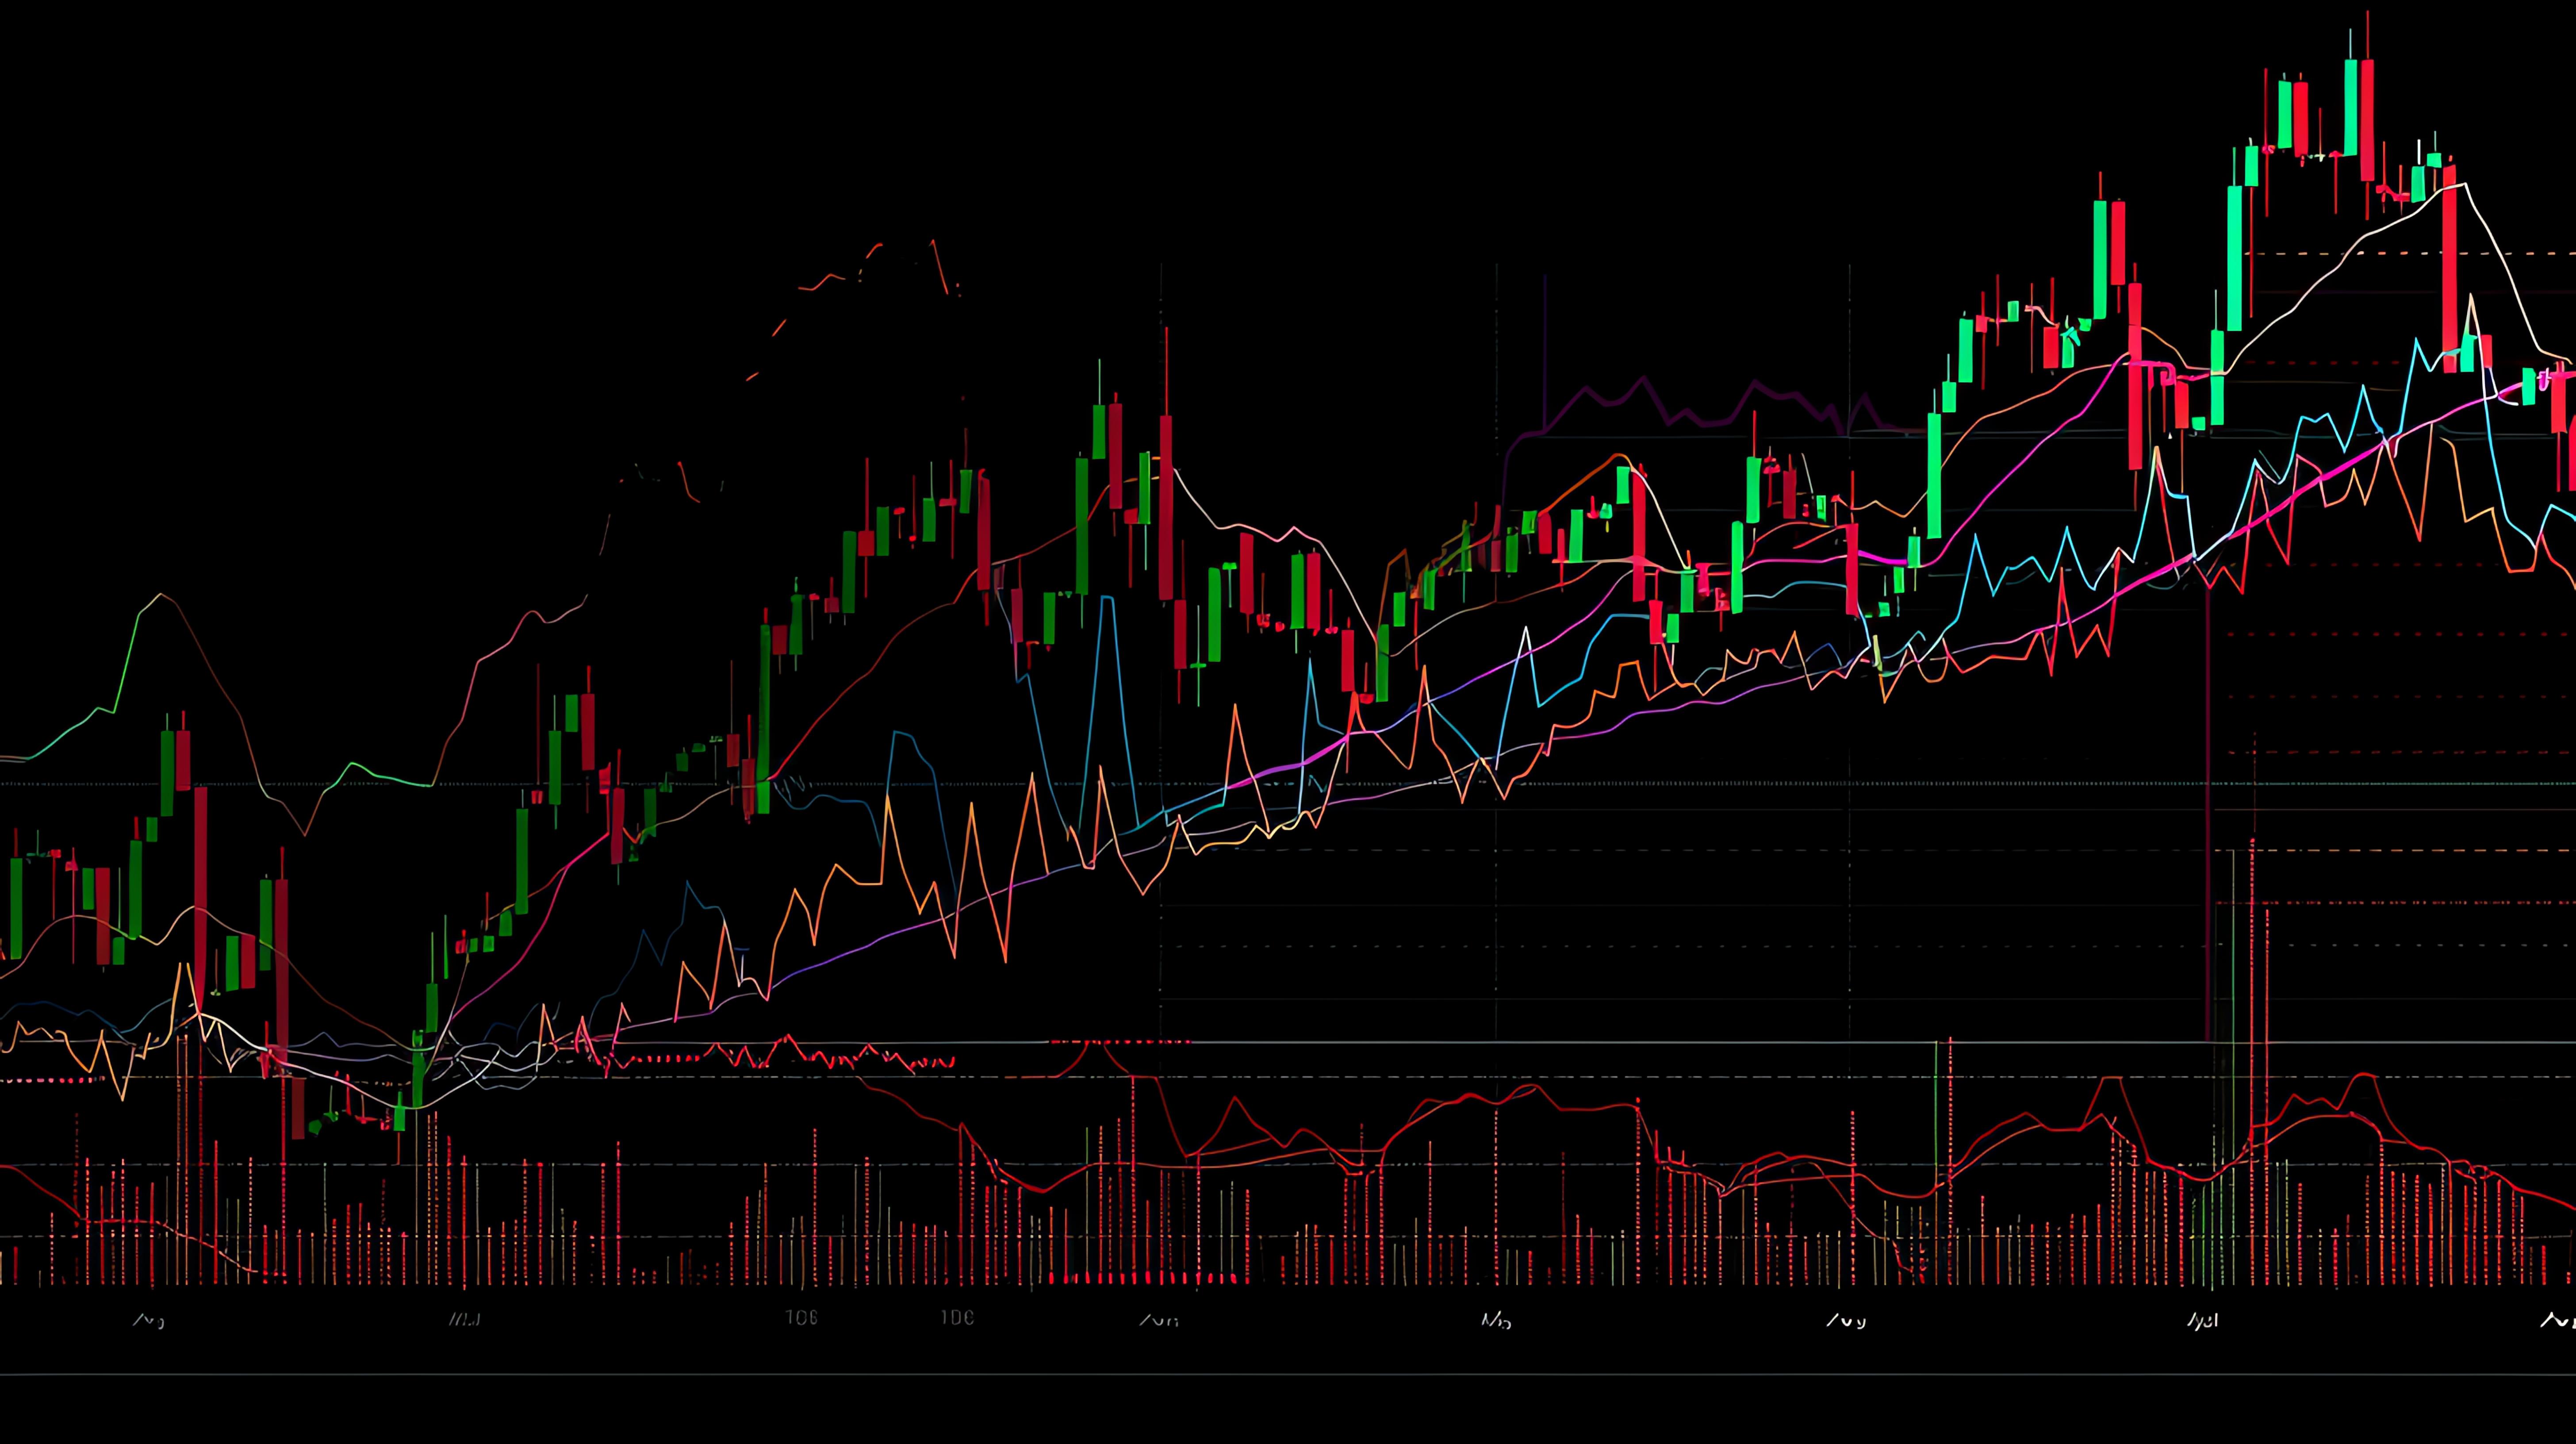The height and width of the screenshot is (1444, 2576).
Task: Select the green line's peak at far left
Action: [x=160, y=595]
